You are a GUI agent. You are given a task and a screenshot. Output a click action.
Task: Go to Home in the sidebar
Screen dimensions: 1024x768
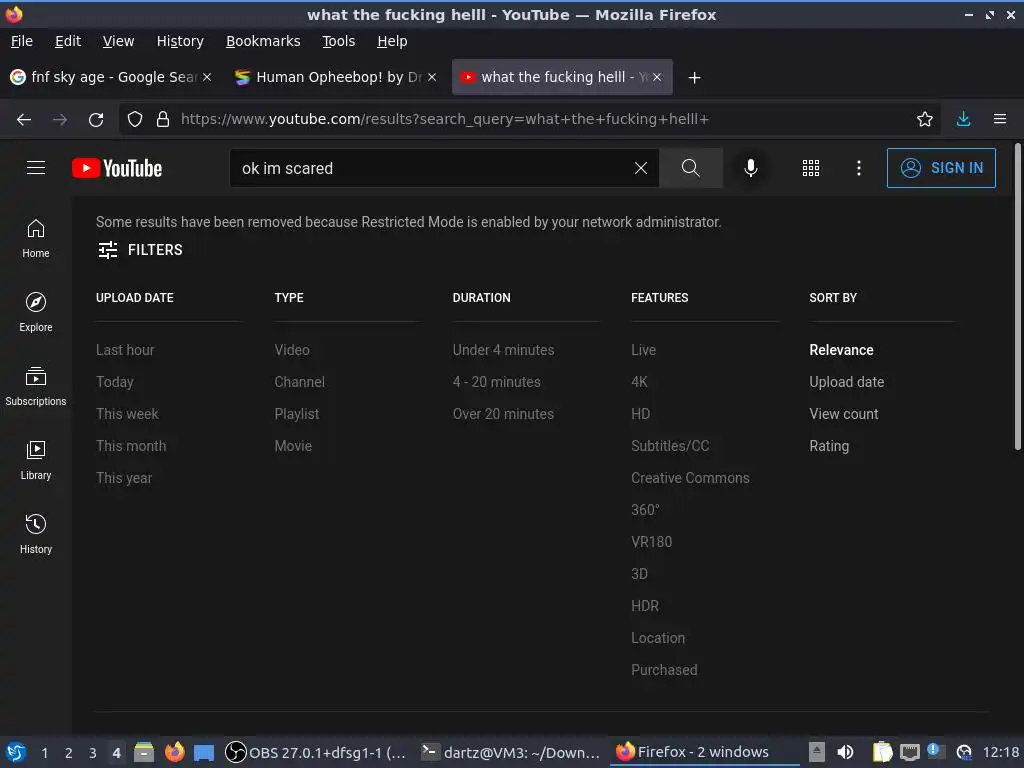point(36,238)
